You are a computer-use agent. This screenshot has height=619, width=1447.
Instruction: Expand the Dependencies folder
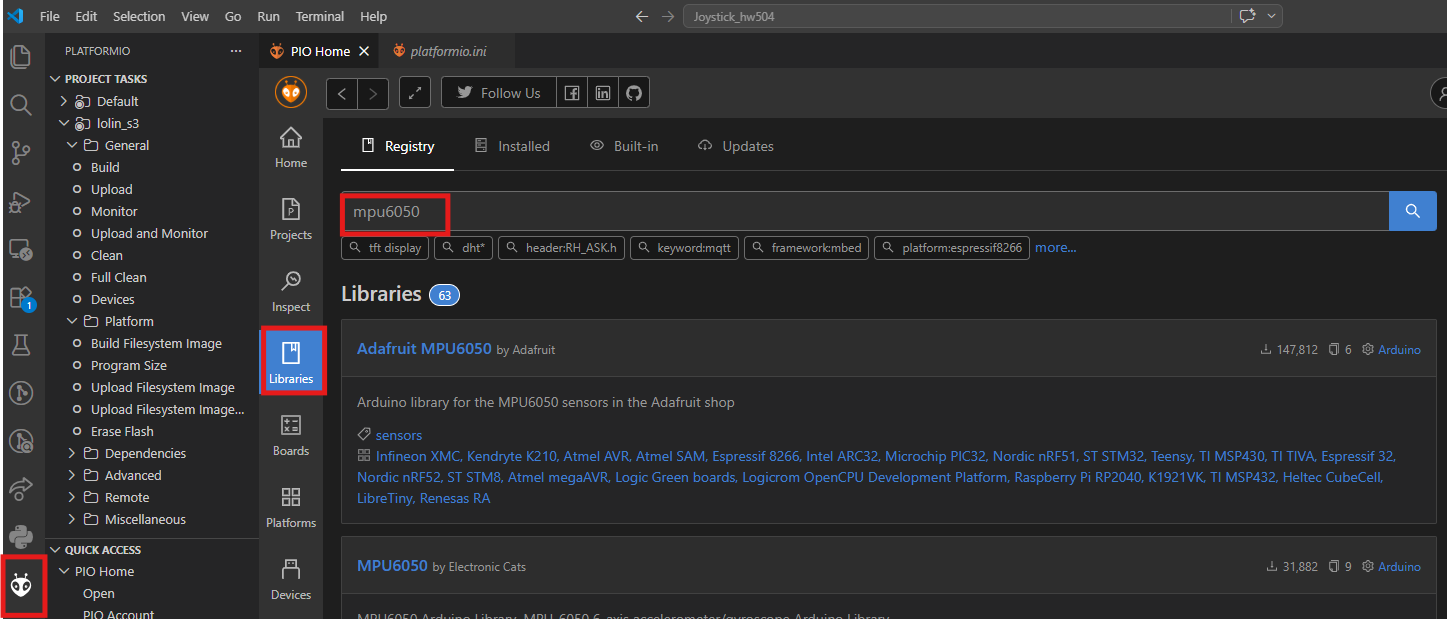[x=72, y=453]
